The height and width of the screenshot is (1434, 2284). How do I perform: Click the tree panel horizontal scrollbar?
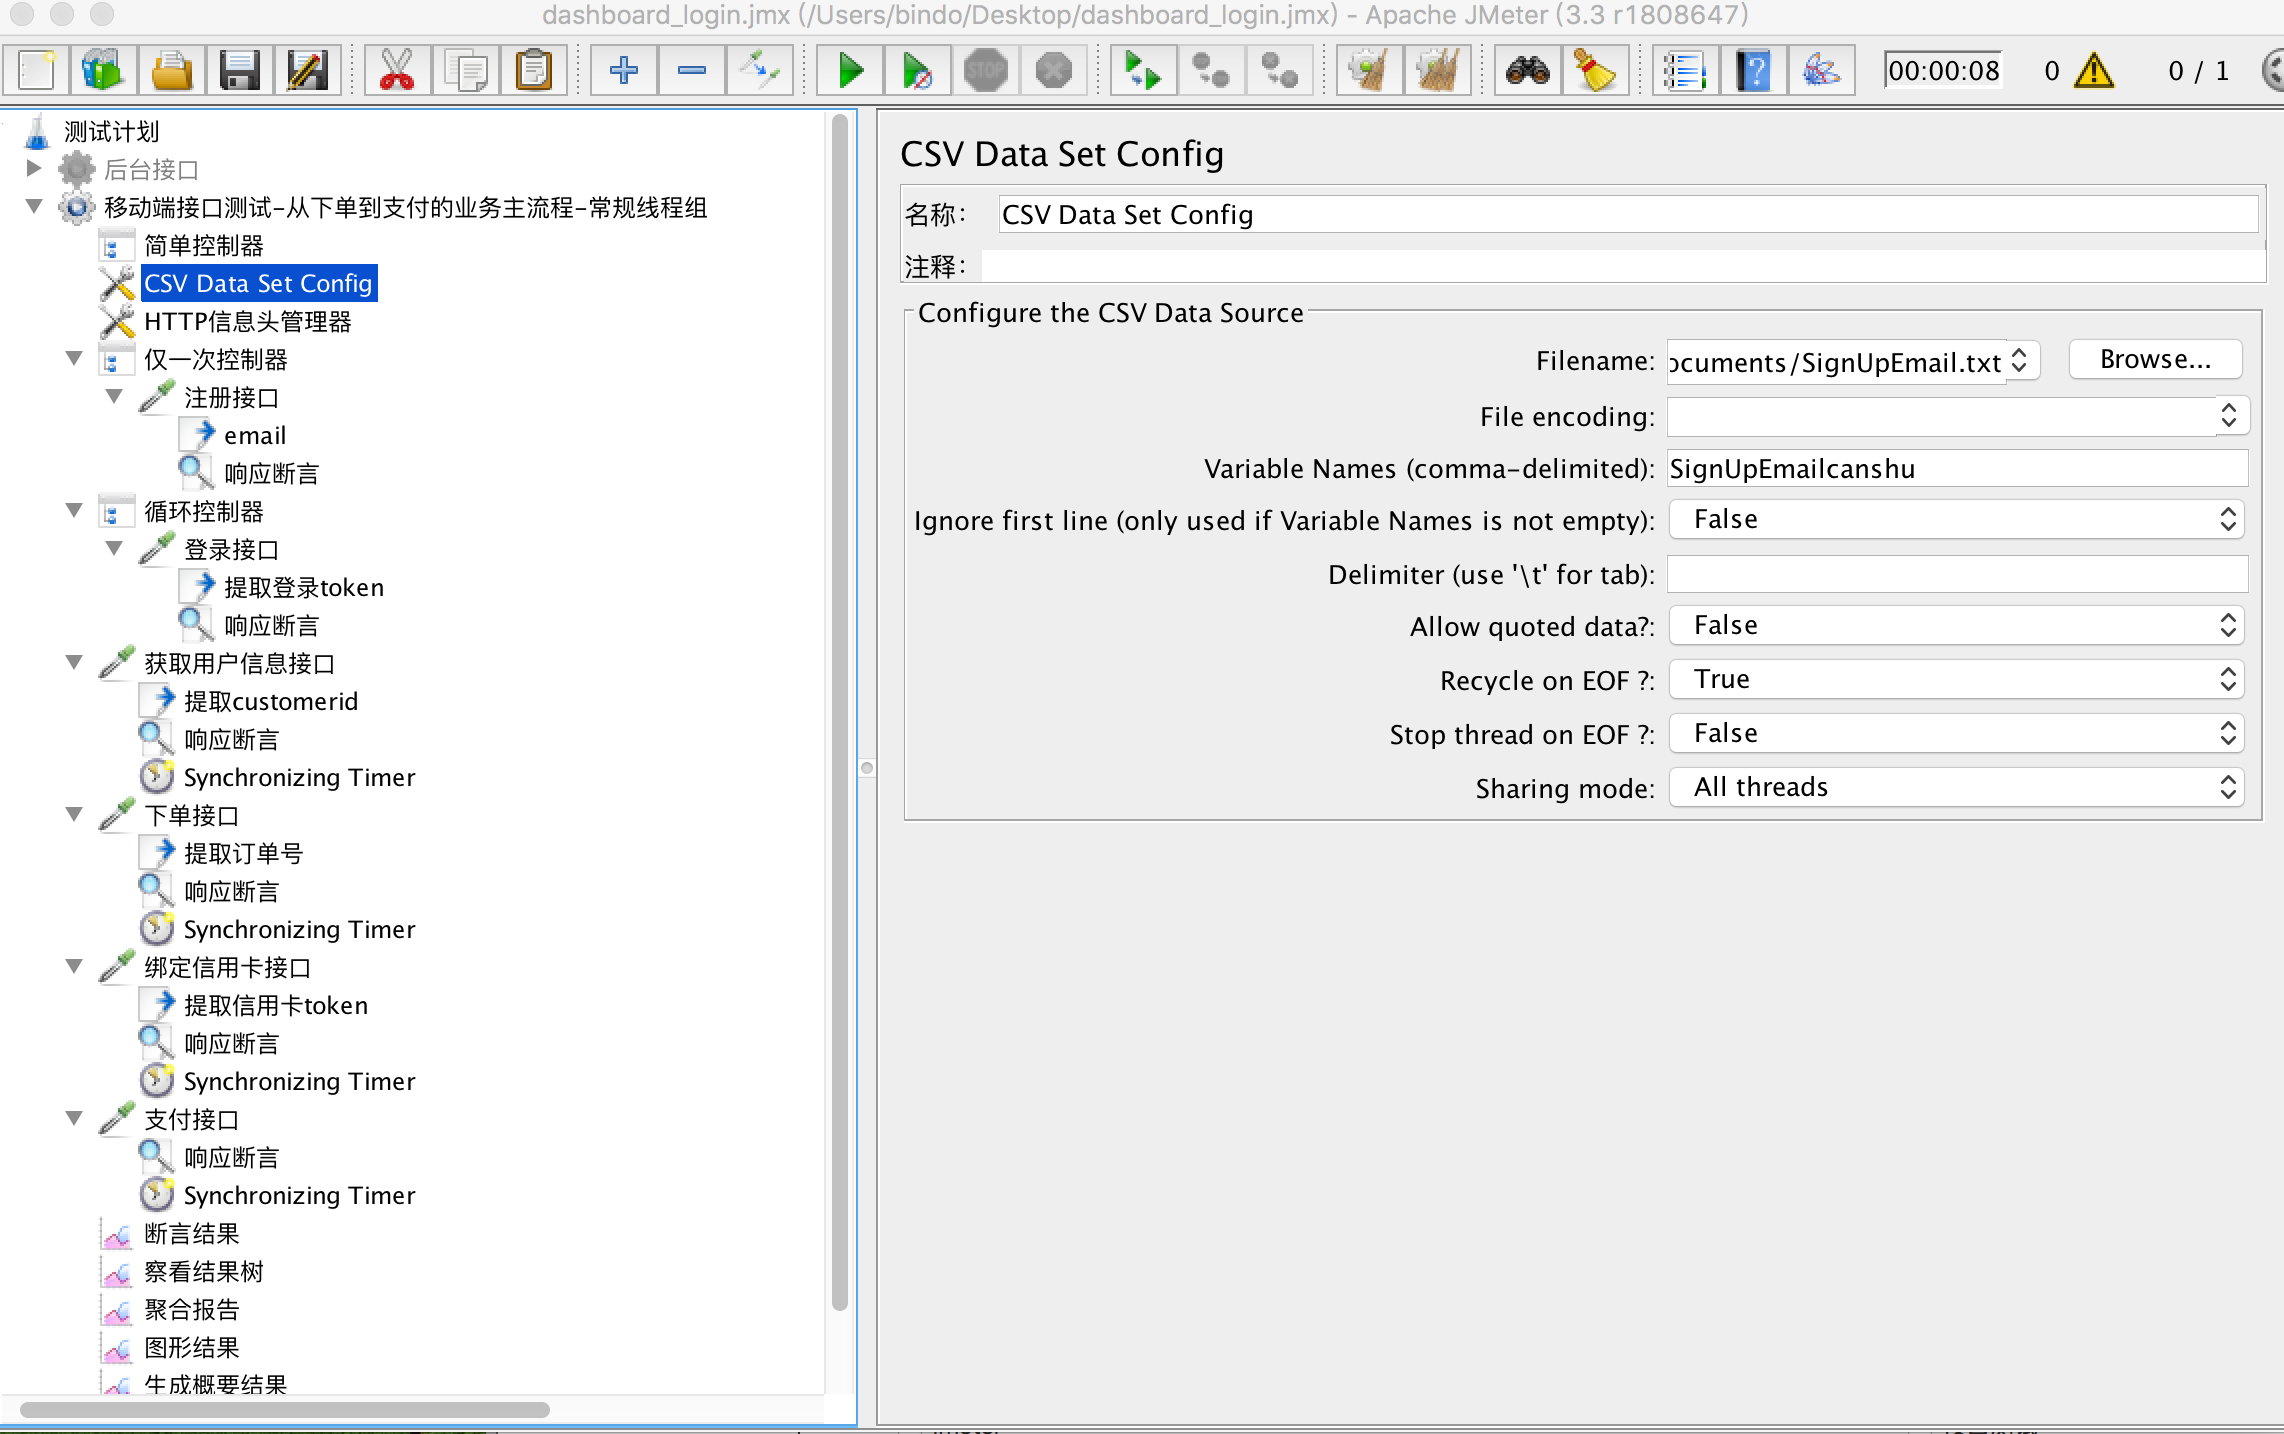tap(285, 1409)
